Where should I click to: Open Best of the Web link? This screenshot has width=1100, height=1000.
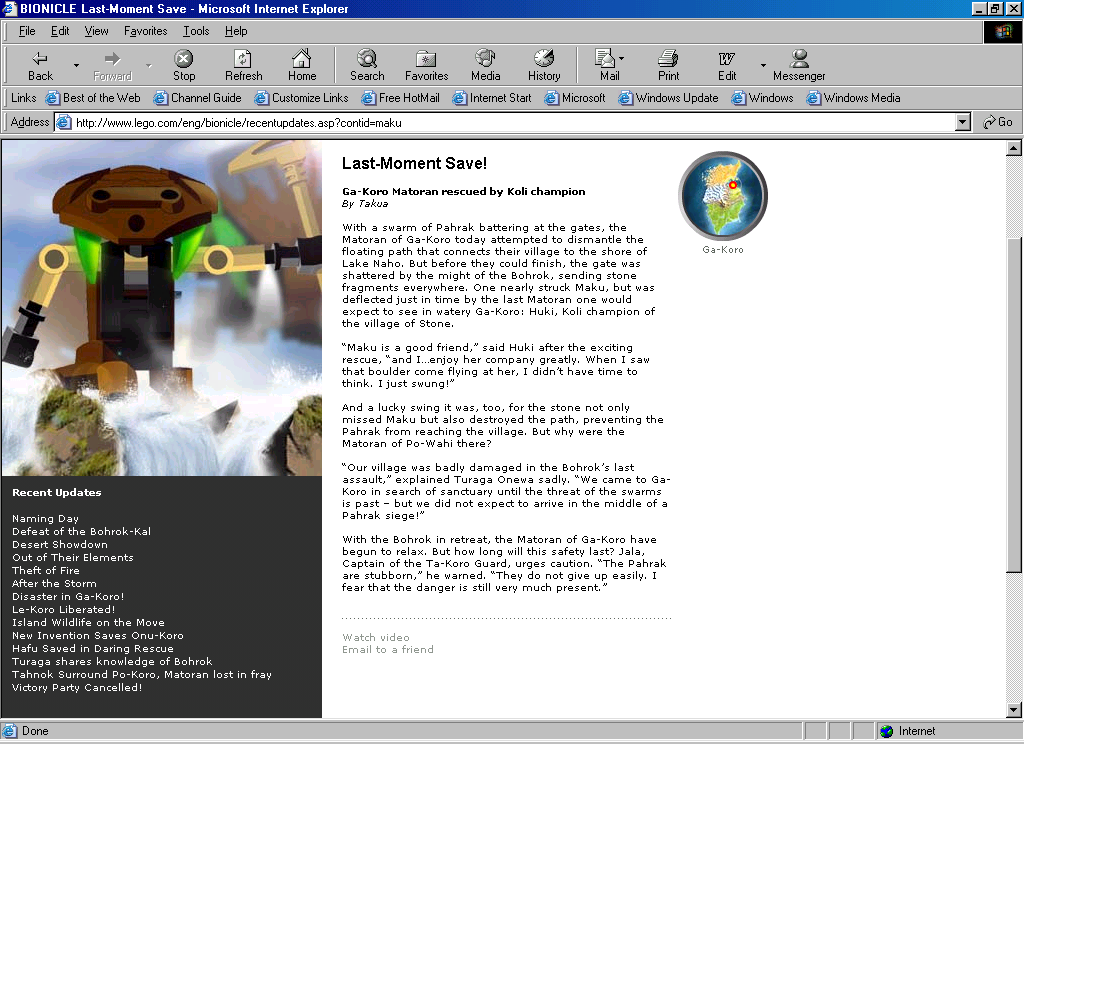tap(93, 98)
